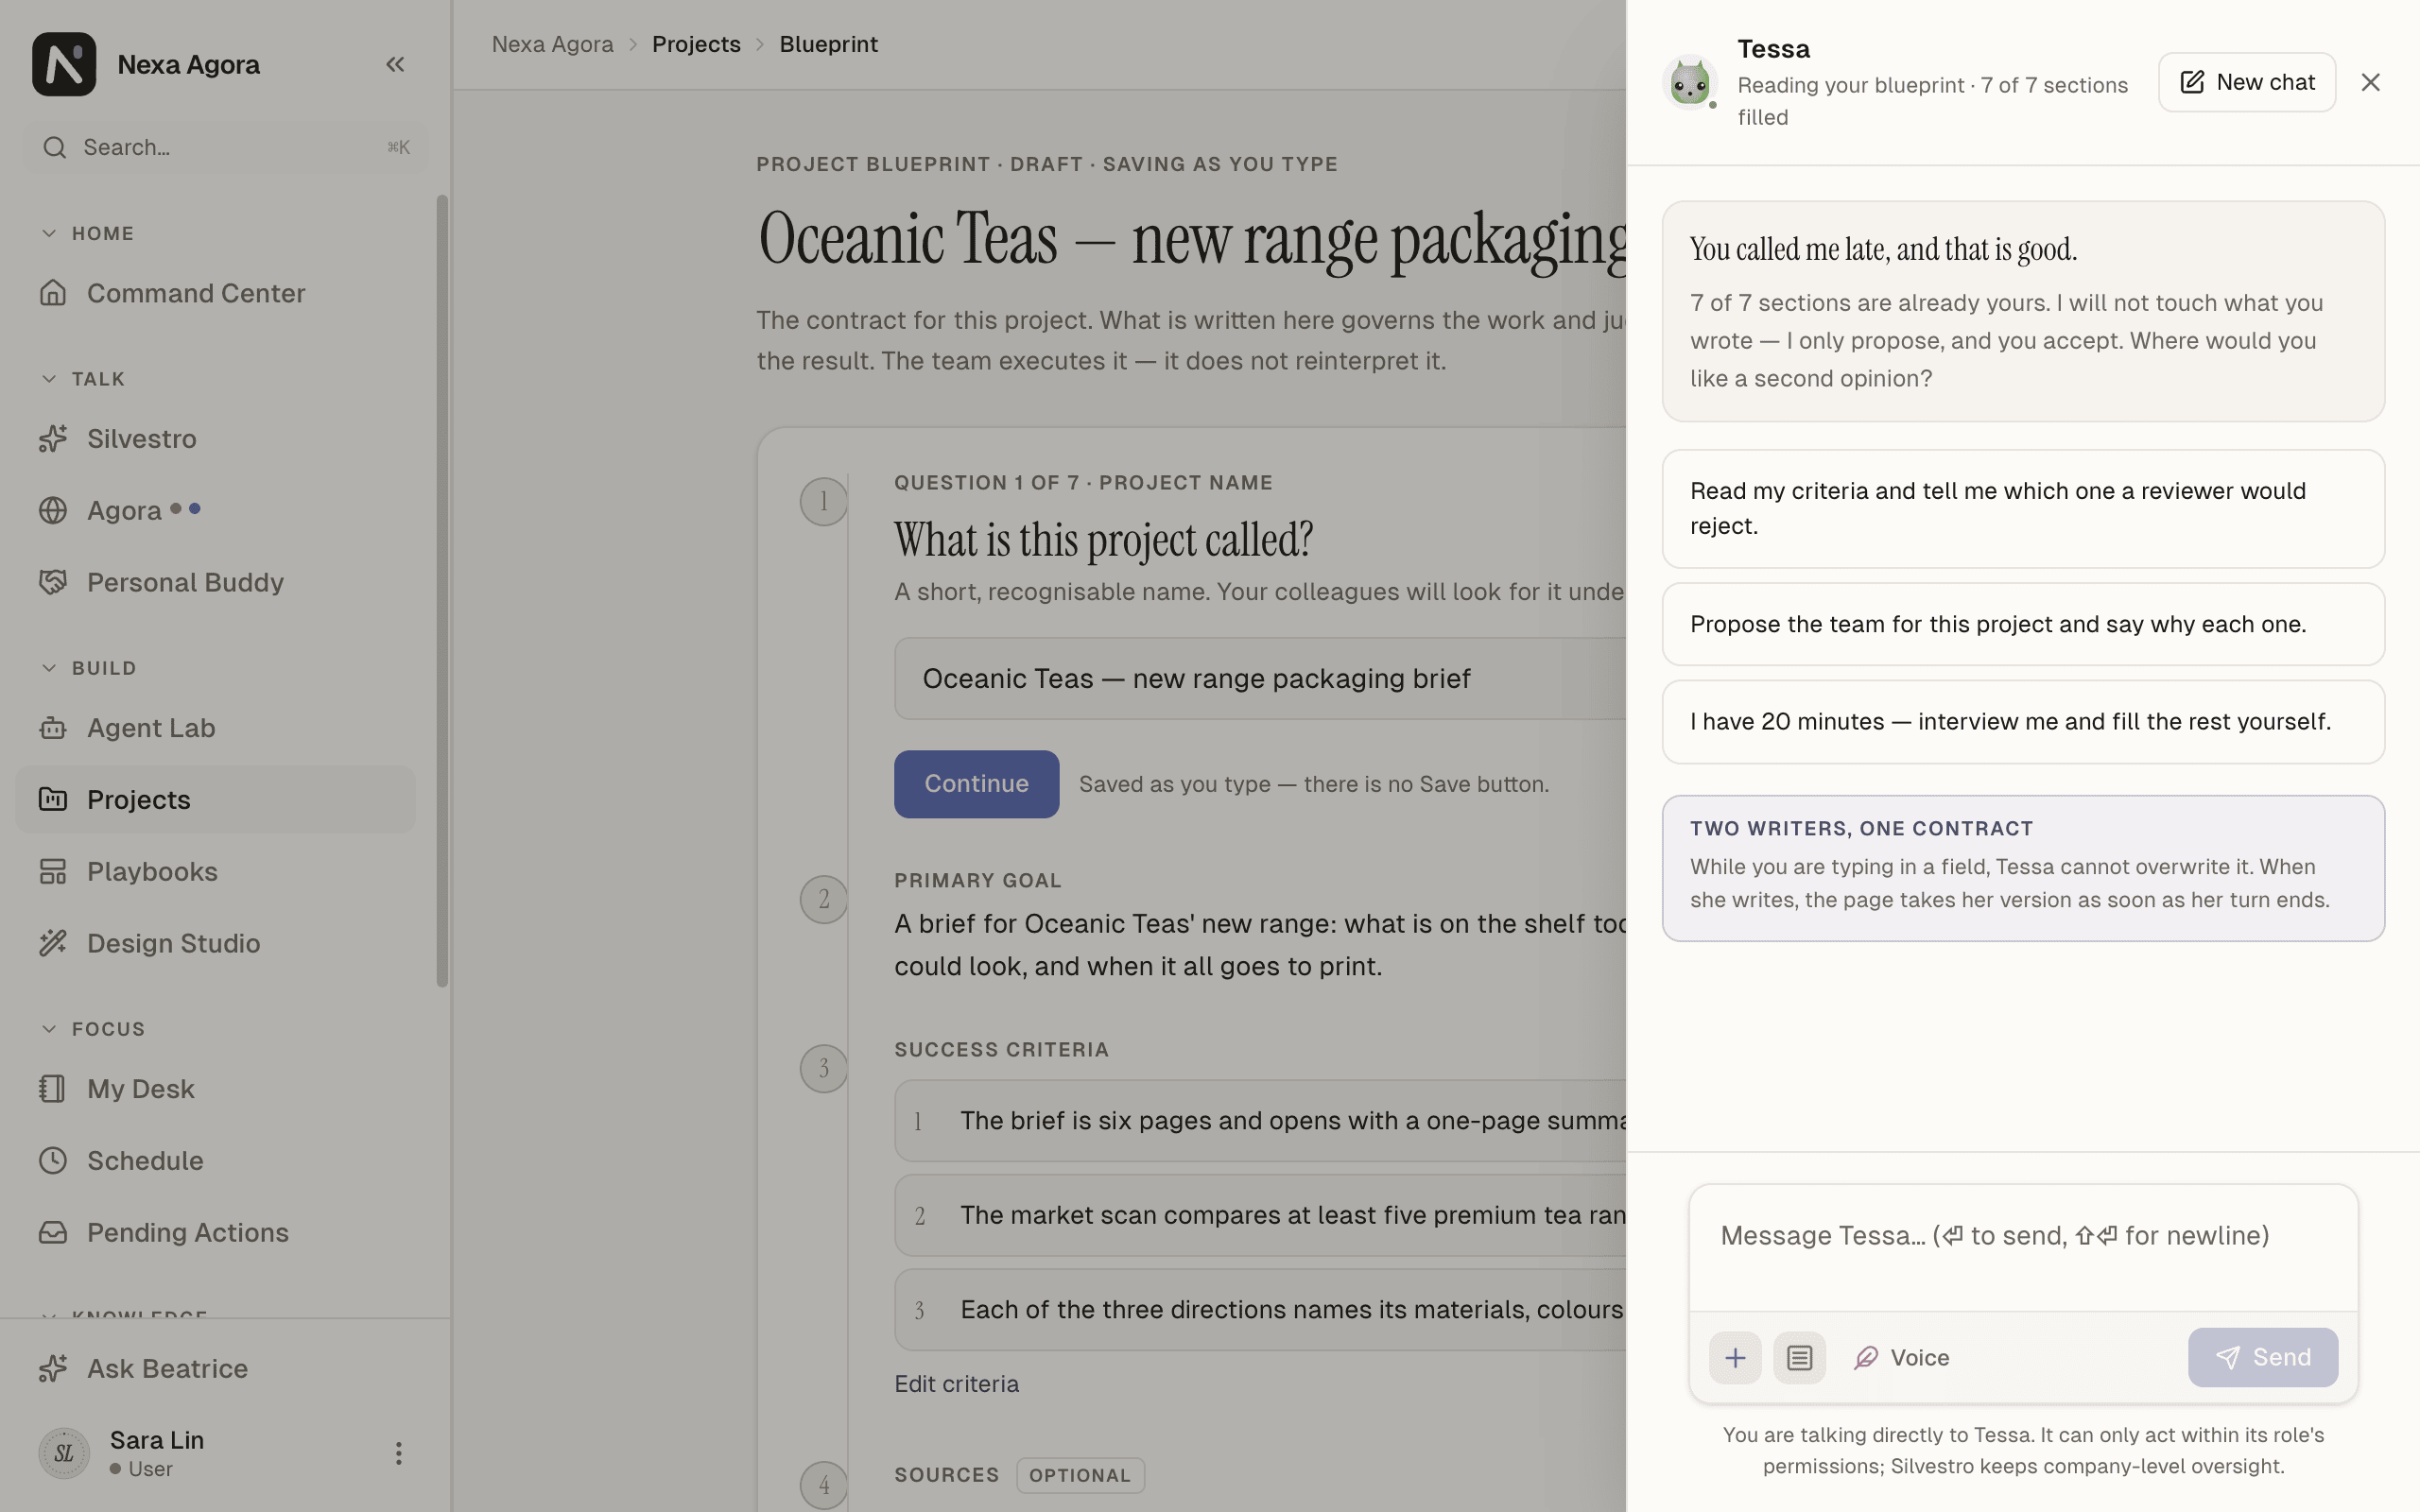Click the Projects breadcrumb link
This screenshot has width=2420, height=1512.
[x=696, y=45]
